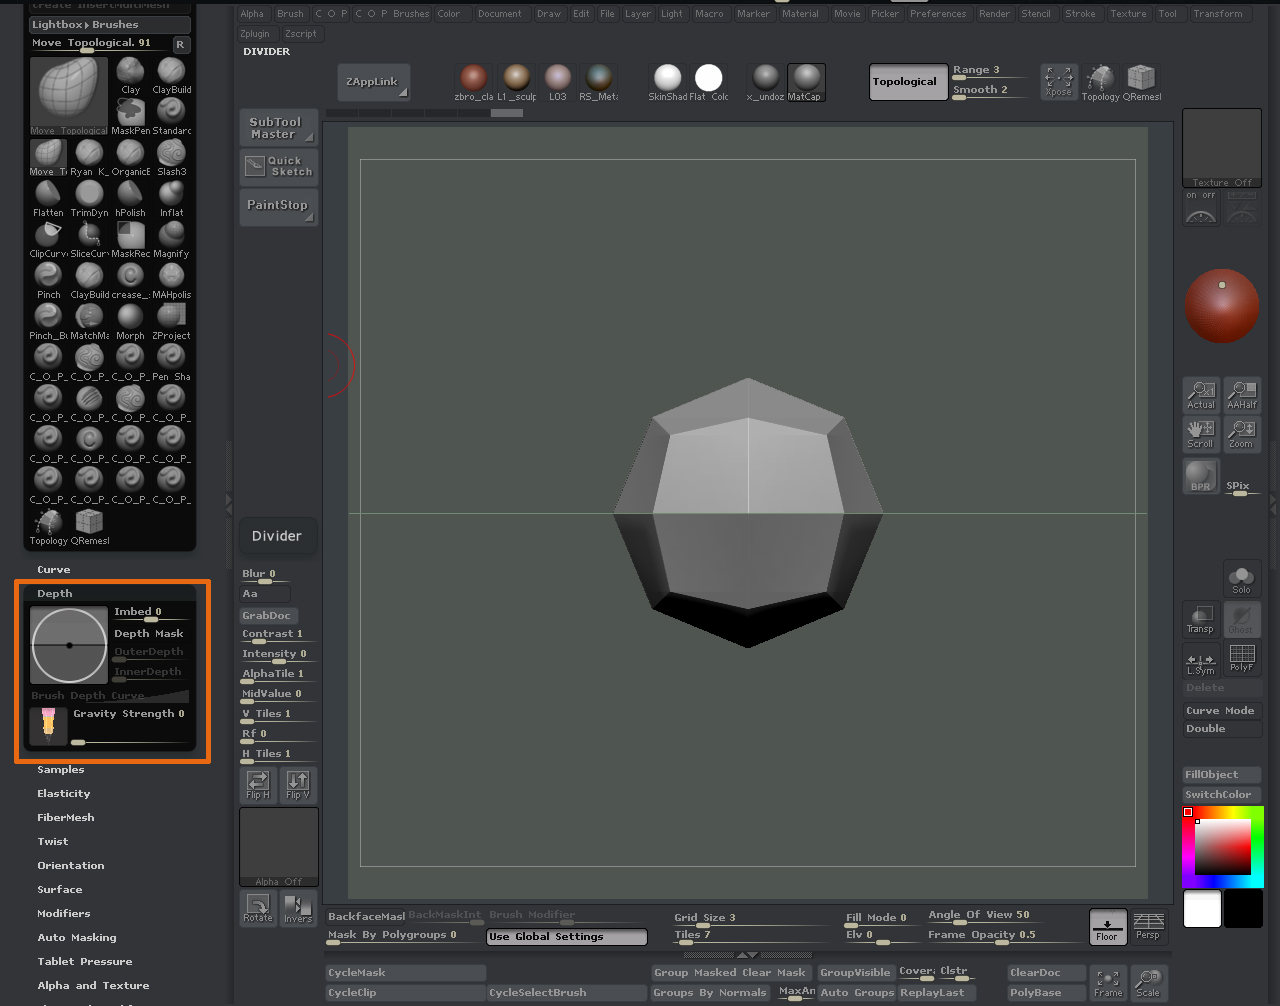Click the BPR render icon
The height and width of the screenshot is (1006, 1280).
pos(1200,476)
